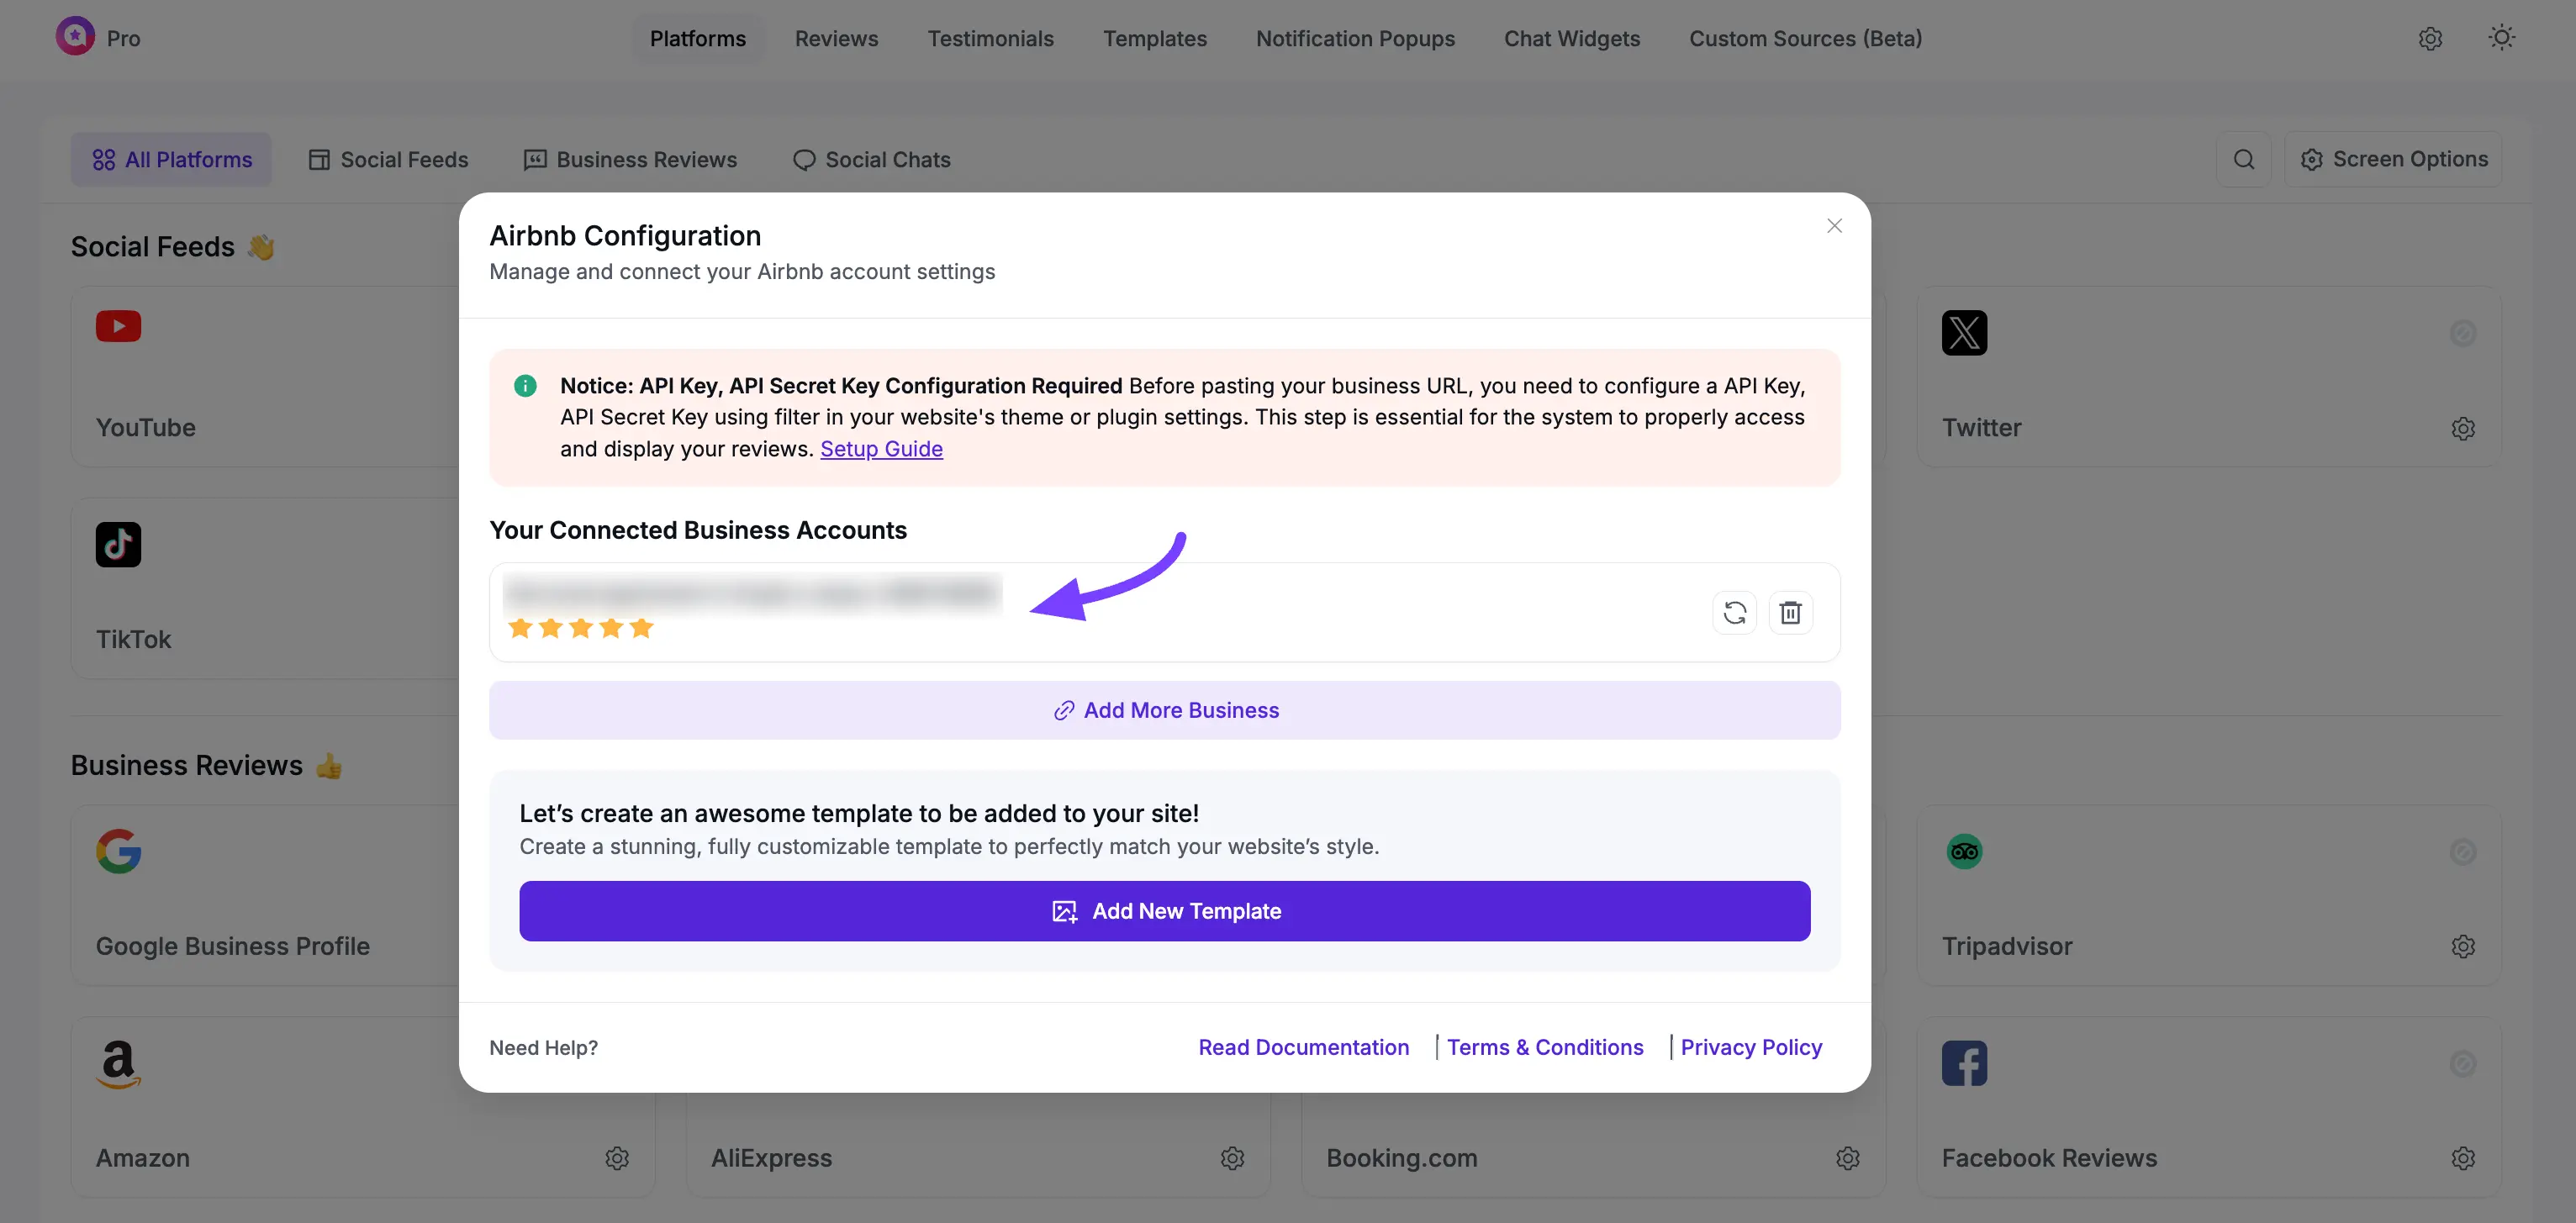Toggle the light/dark theme sun icon
Viewport: 2576px width, 1223px height.
pyautogui.click(x=2501, y=38)
